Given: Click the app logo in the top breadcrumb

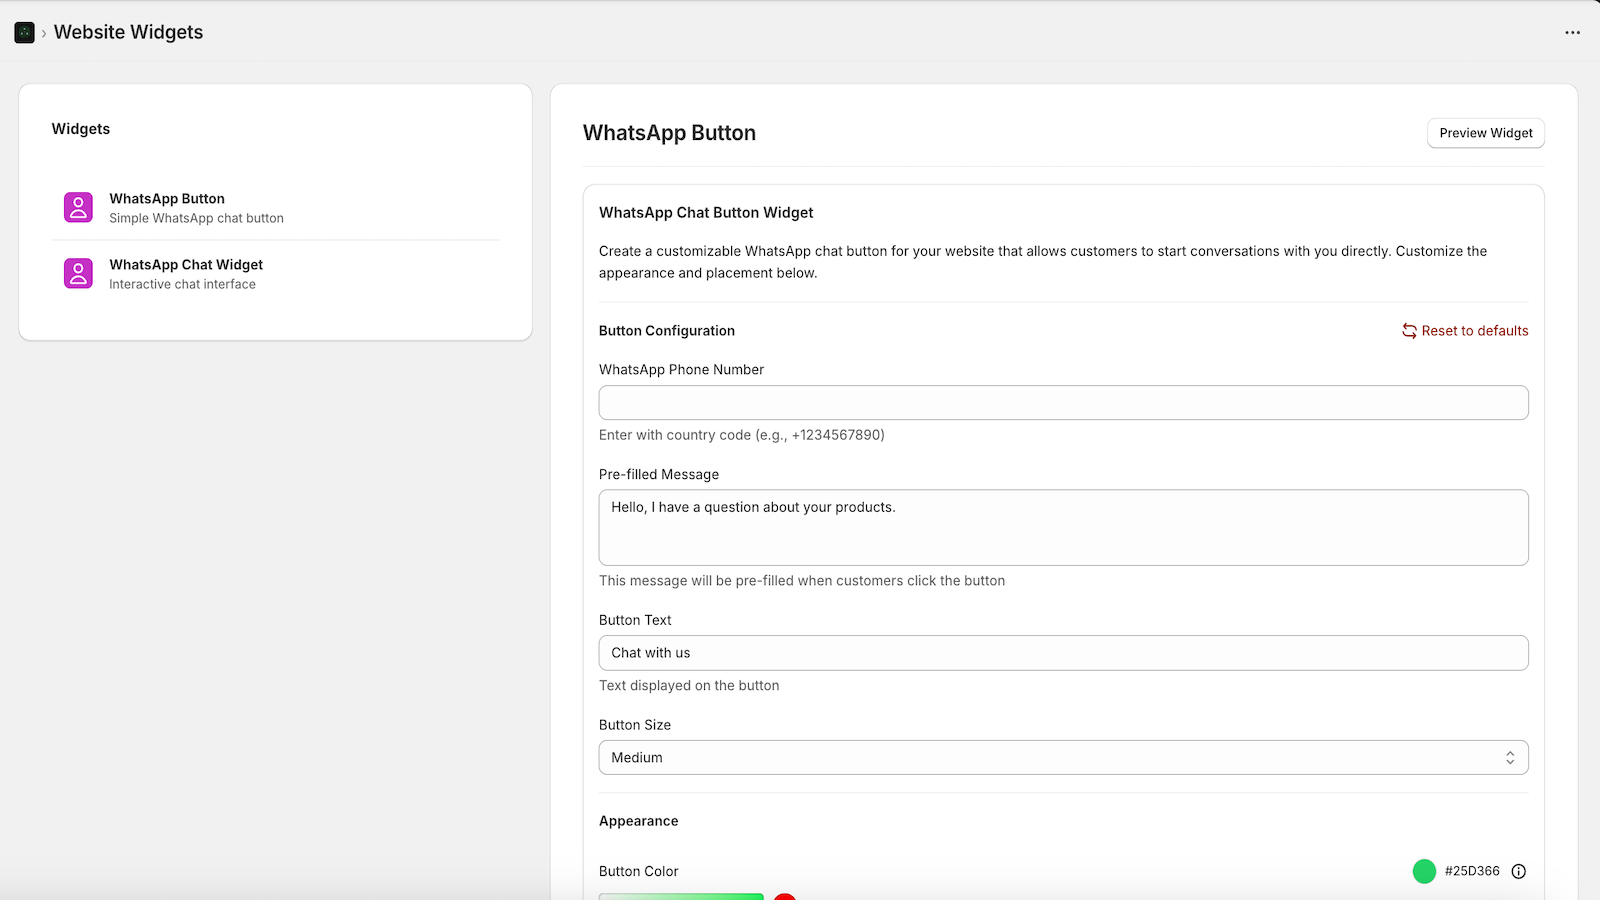Looking at the screenshot, I should 25,32.
